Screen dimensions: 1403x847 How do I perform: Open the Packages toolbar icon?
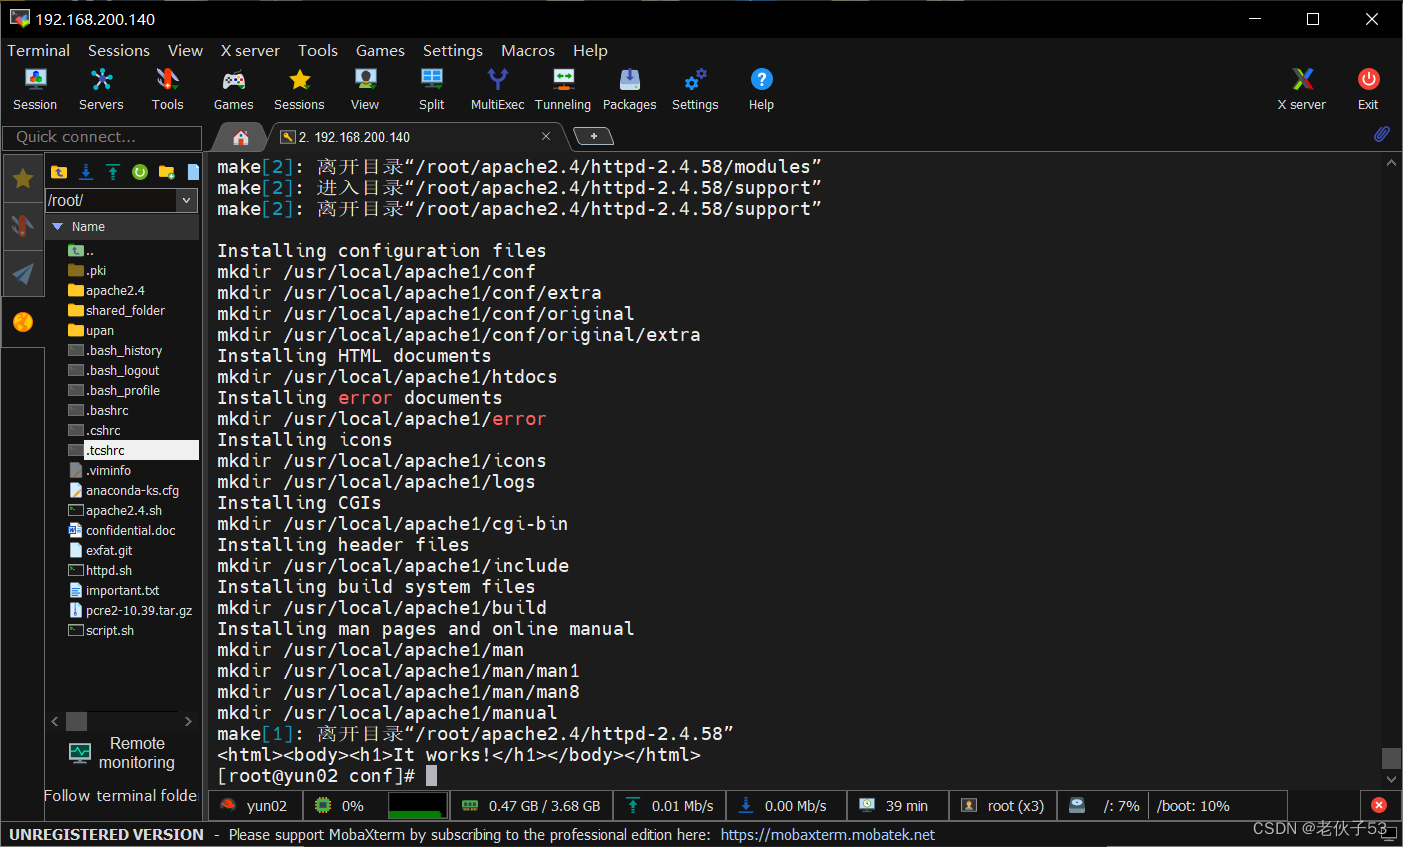click(629, 89)
